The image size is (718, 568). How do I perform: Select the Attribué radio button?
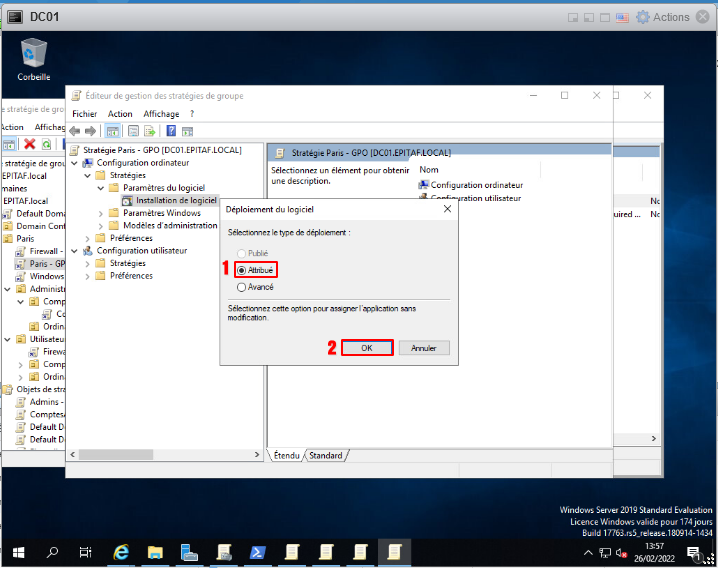pyautogui.click(x=241, y=270)
